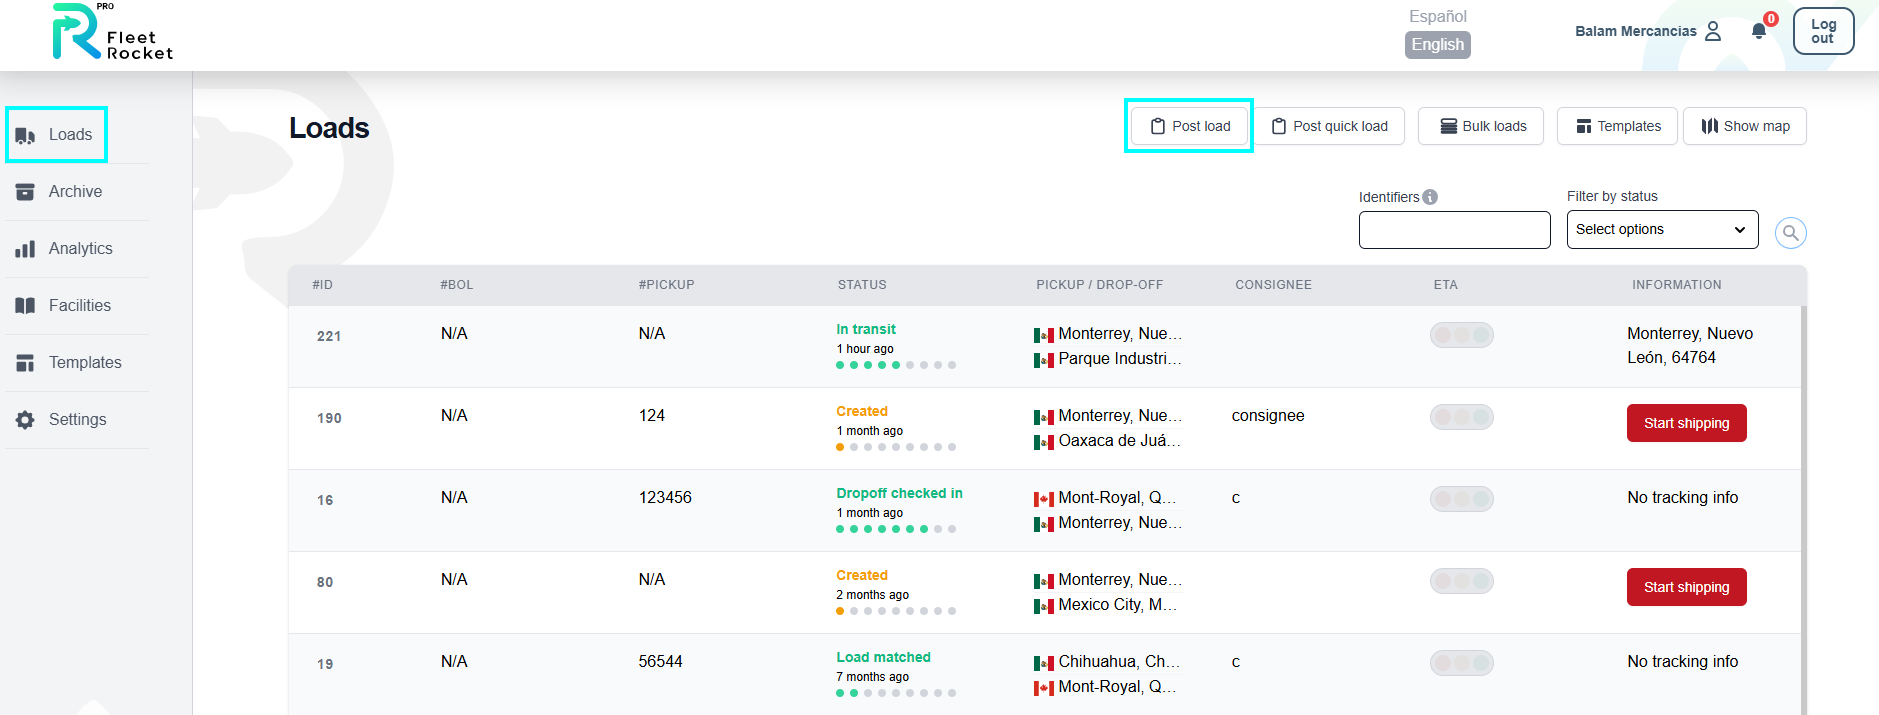This screenshot has height=715, width=1879.
Task: Click the STATUS column header
Action: pyautogui.click(x=862, y=285)
